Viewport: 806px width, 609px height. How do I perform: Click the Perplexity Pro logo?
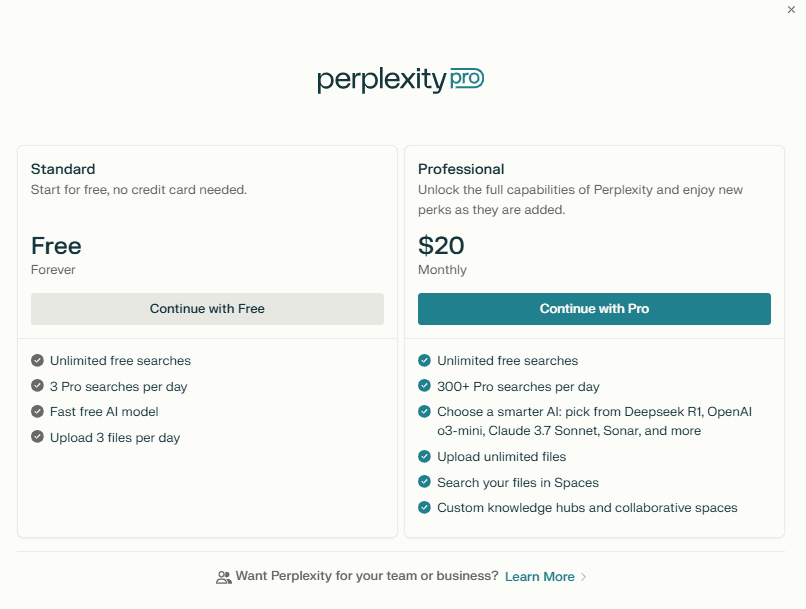(401, 80)
